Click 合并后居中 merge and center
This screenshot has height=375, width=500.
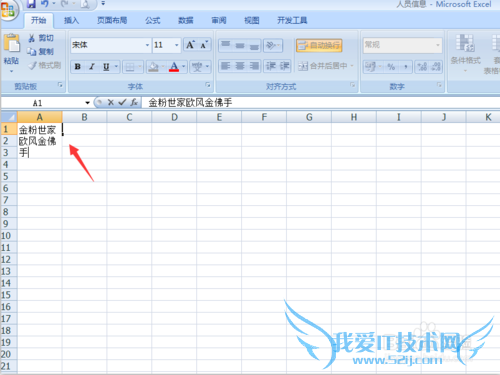(323, 66)
